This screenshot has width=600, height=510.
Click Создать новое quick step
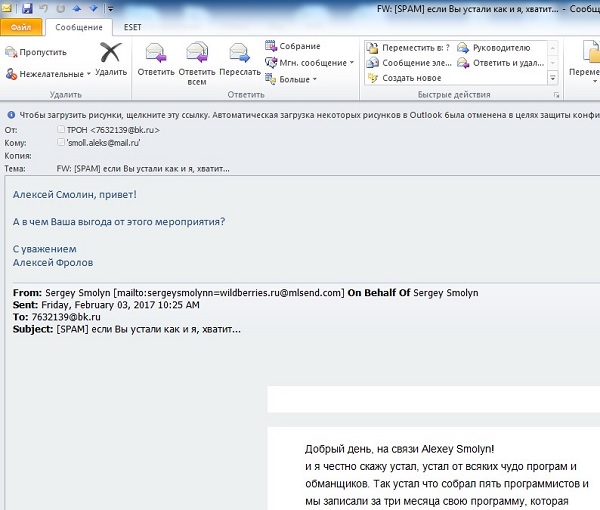point(404,78)
